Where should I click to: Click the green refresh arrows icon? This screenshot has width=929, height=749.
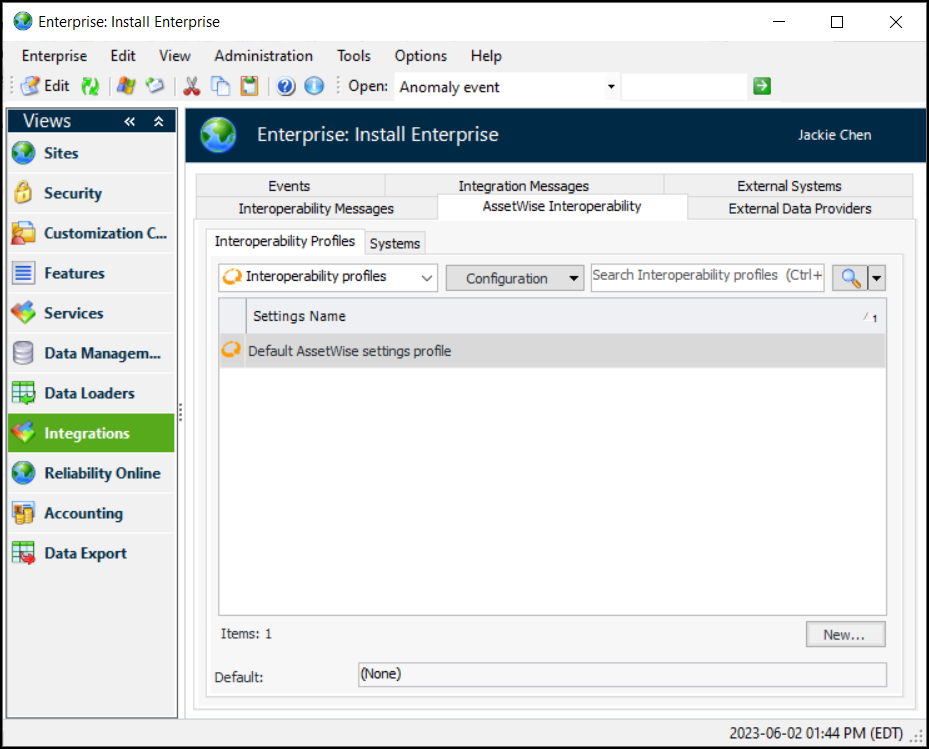[90, 87]
